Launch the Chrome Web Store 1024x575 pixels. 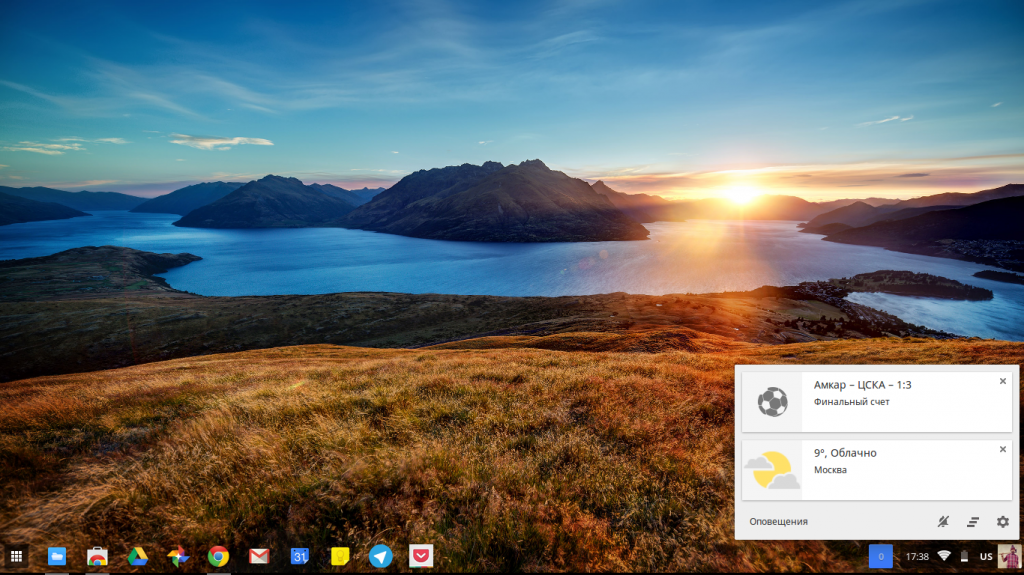[x=97, y=556]
